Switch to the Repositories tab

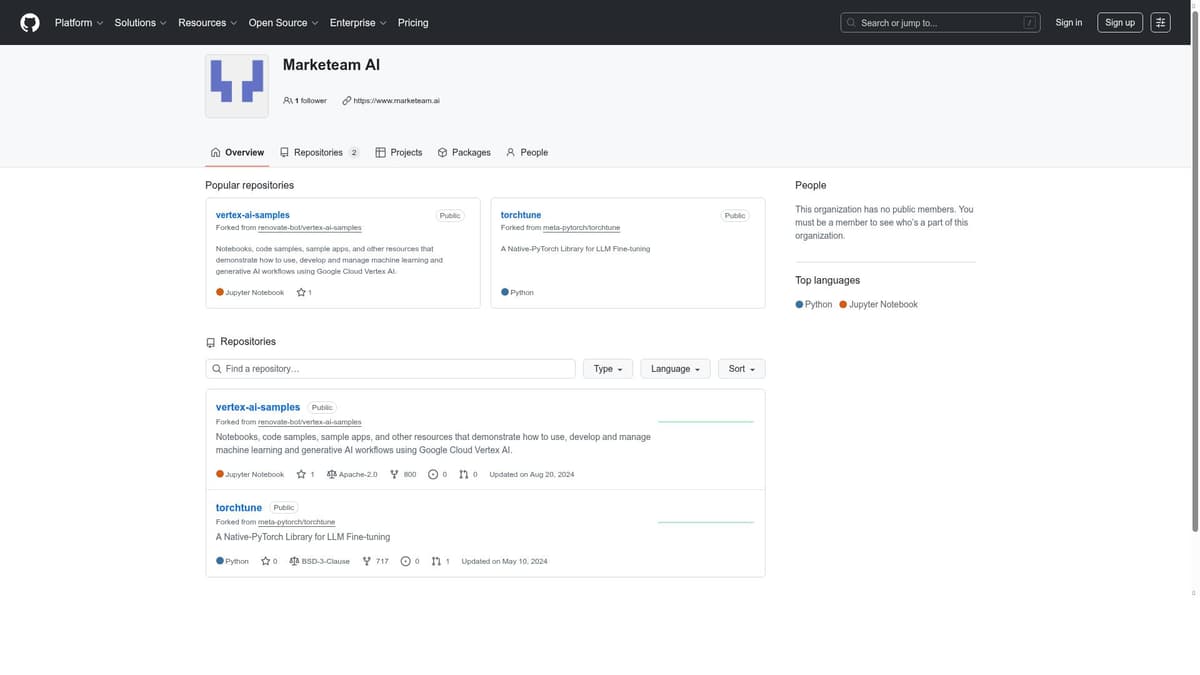(319, 152)
